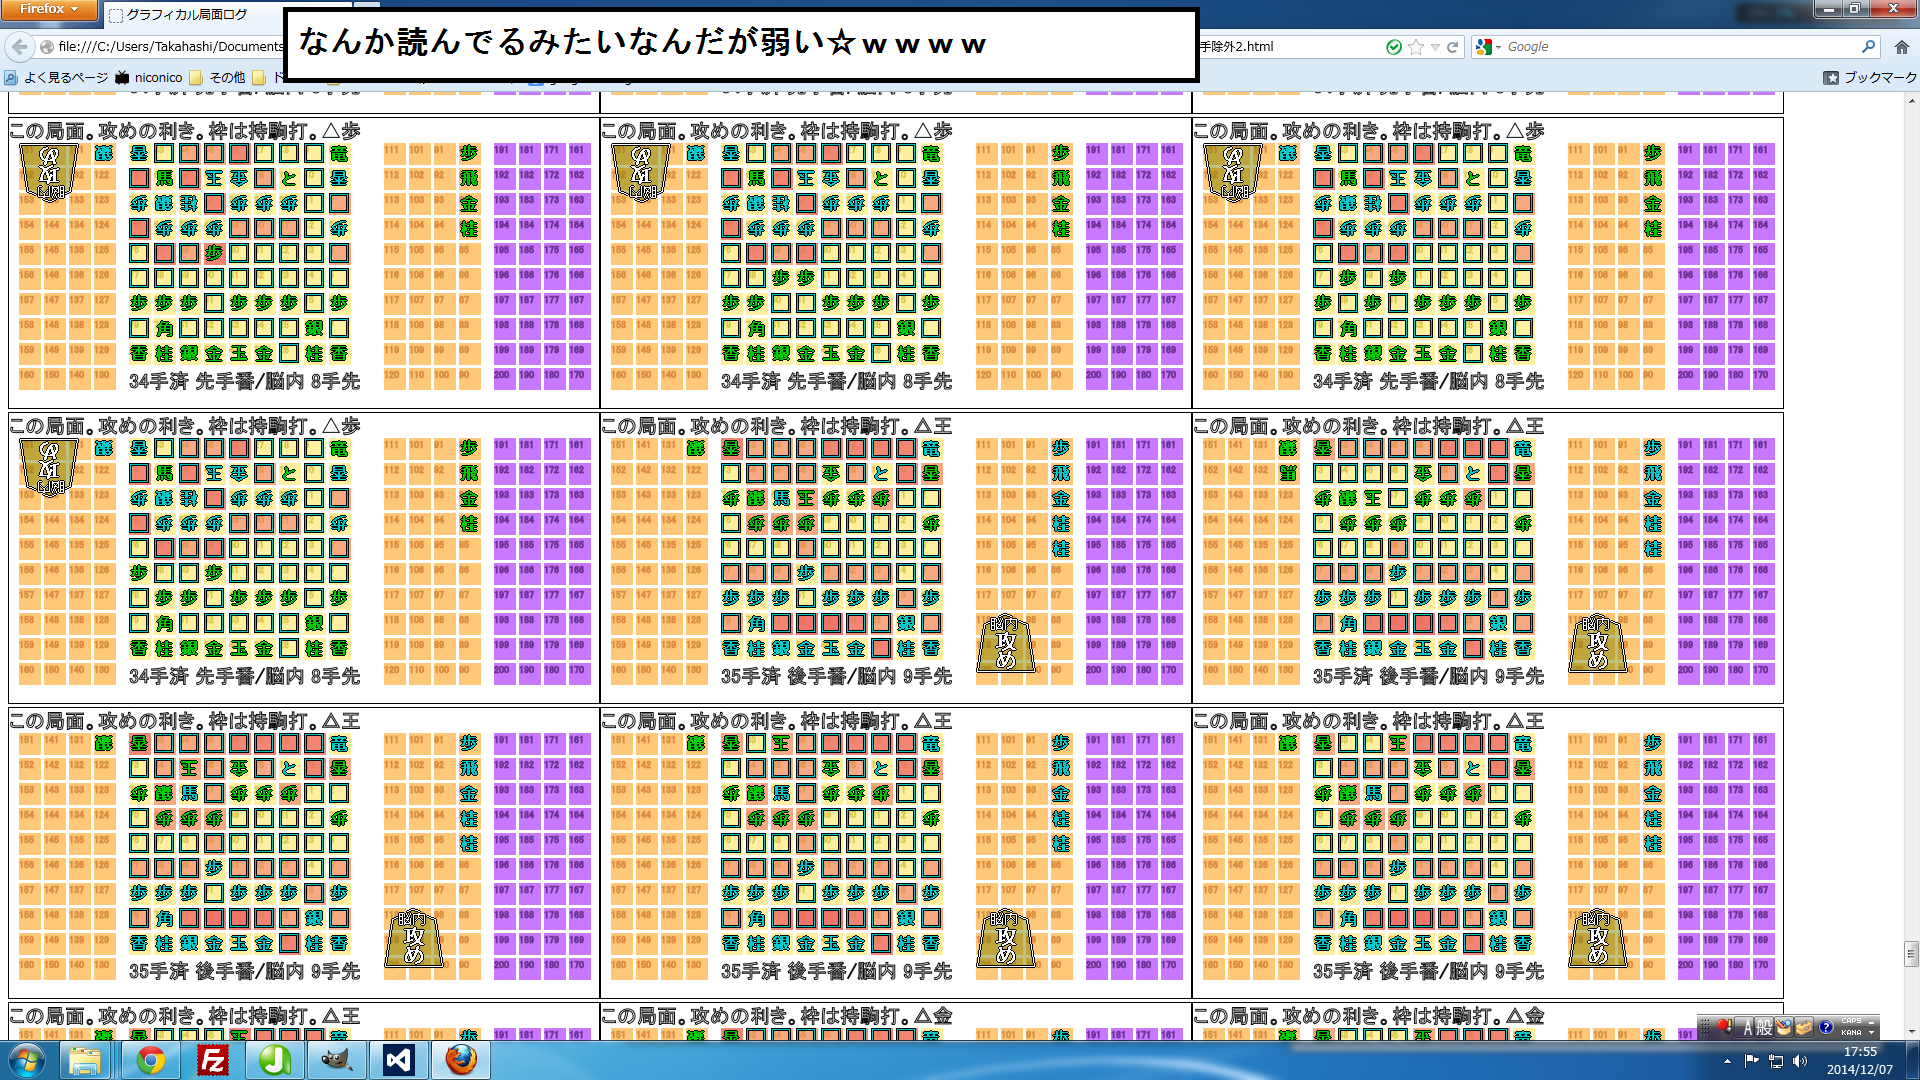Select the グラフィカル局面ログ tab
Viewport: 1920px width, 1080px height.
click(185, 15)
